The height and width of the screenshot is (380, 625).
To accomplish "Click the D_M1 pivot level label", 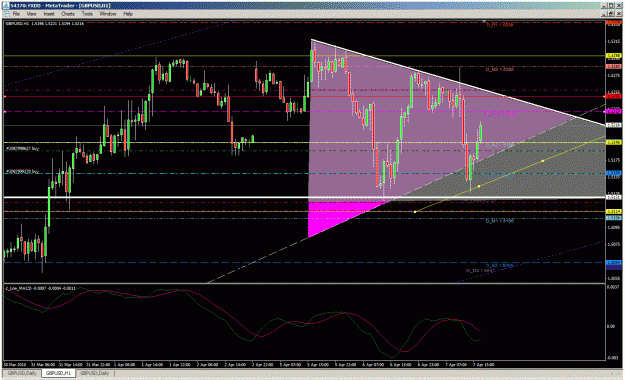I will click(x=499, y=221).
